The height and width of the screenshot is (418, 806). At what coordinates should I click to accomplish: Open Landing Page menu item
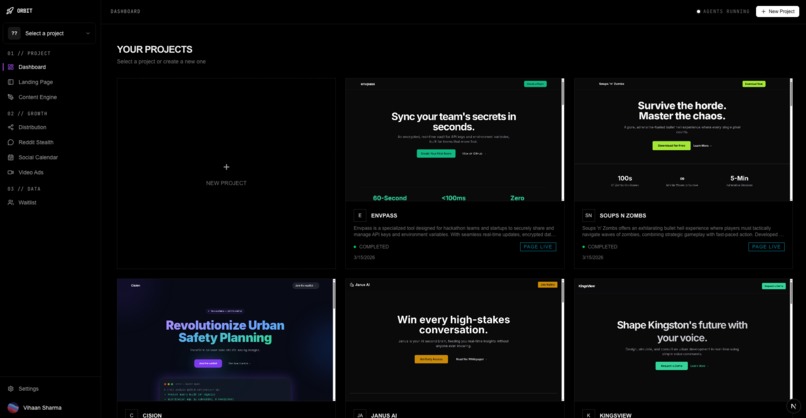pyautogui.click(x=35, y=82)
